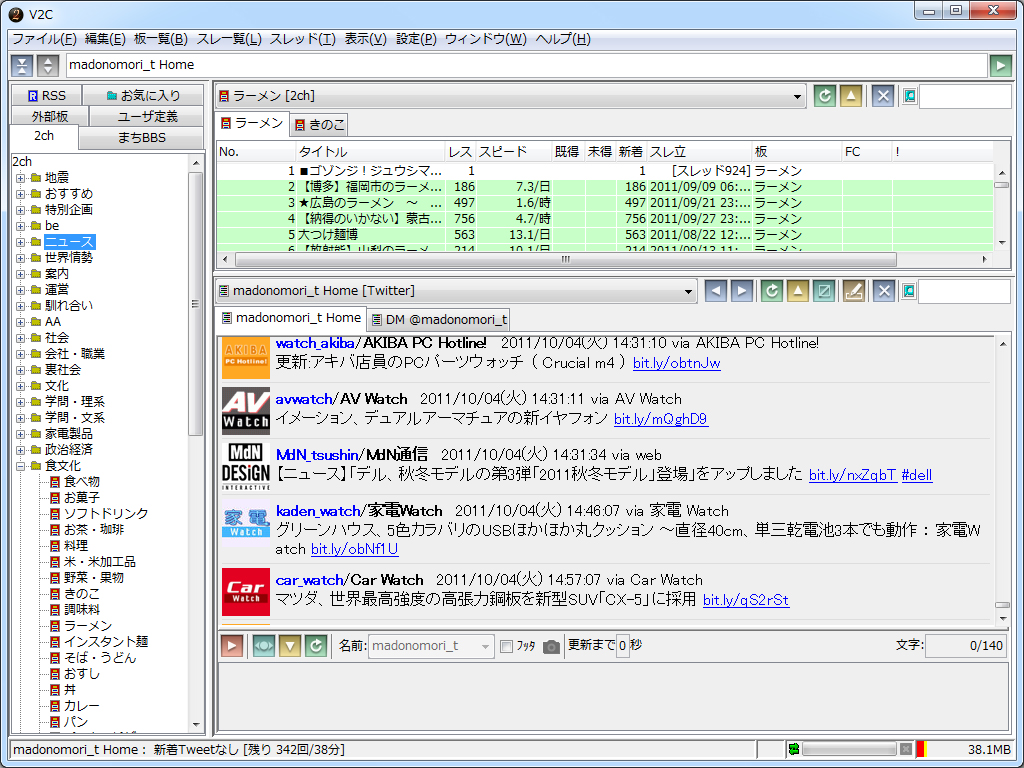This screenshot has width=1024, height=768.
Task: Click the back arrow in the Twitter pane
Action: [716, 290]
